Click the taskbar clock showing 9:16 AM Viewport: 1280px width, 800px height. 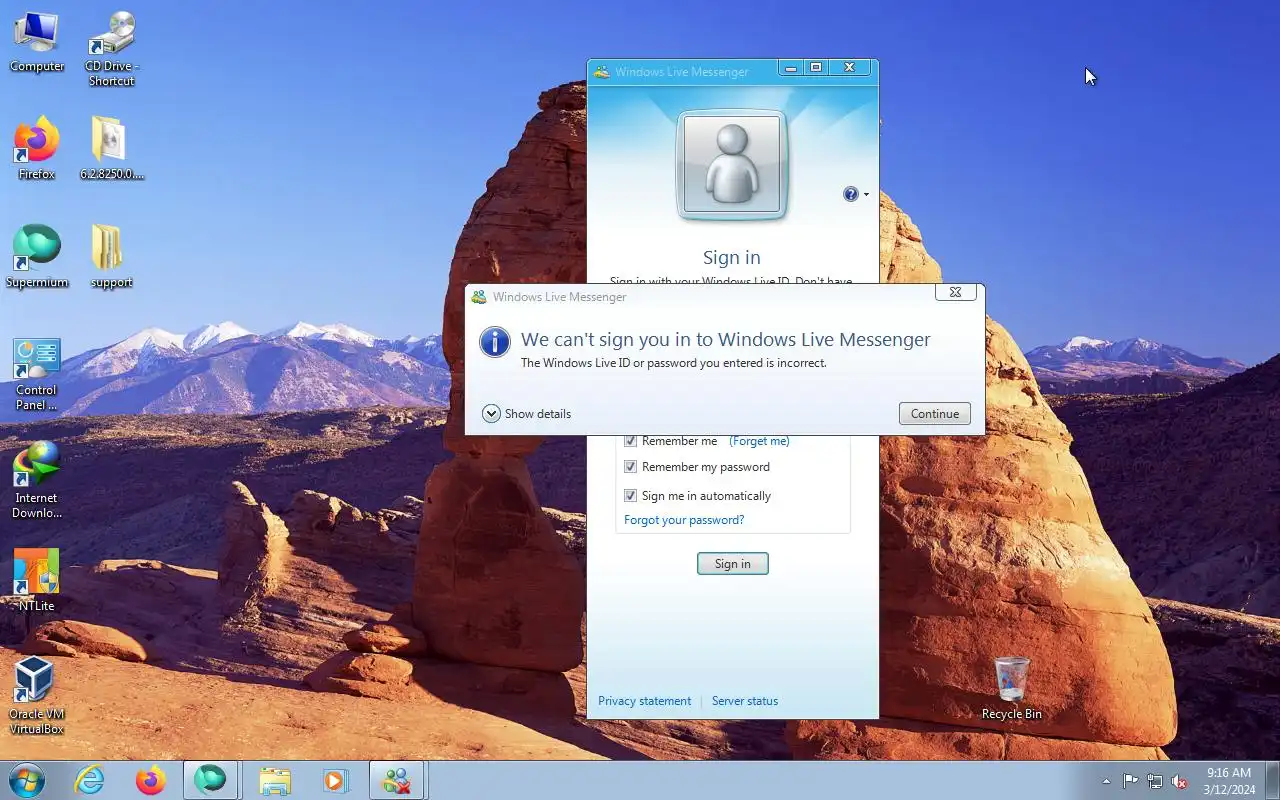tap(1229, 781)
